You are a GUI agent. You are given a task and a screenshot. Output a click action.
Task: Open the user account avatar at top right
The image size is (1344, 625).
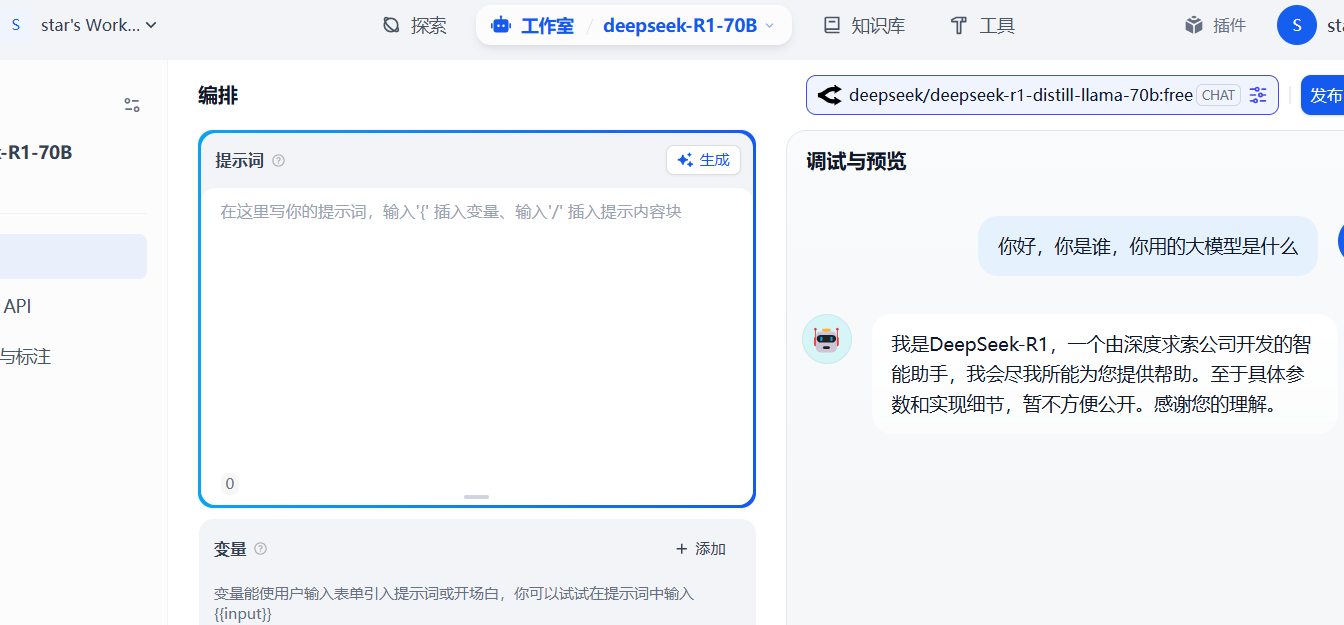1296,25
